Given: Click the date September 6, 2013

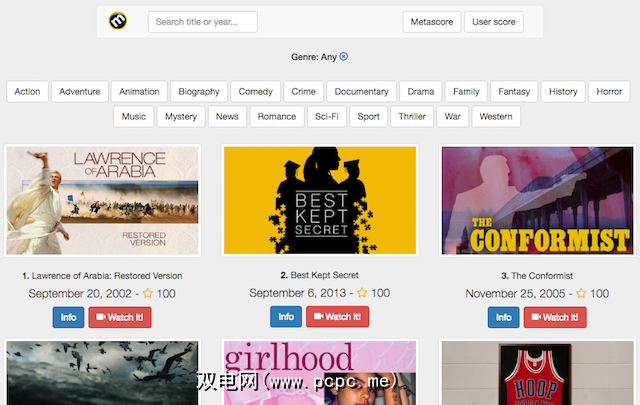Looking at the screenshot, I should (298, 293).
